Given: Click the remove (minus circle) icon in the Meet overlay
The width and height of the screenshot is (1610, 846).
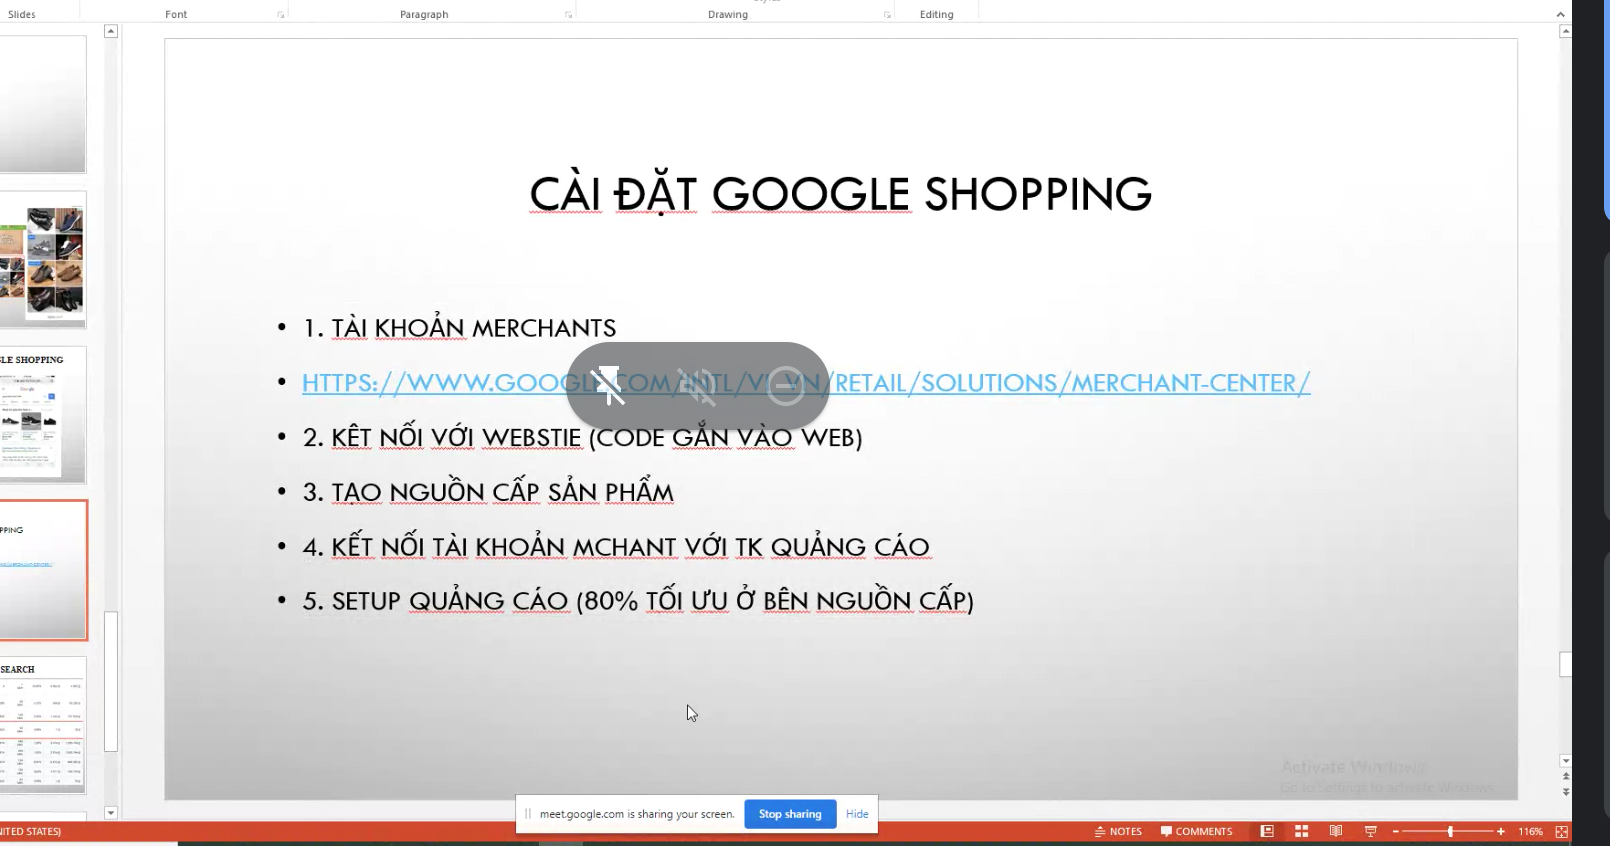Looking at the screenshot, I should (x=786, y=386).
